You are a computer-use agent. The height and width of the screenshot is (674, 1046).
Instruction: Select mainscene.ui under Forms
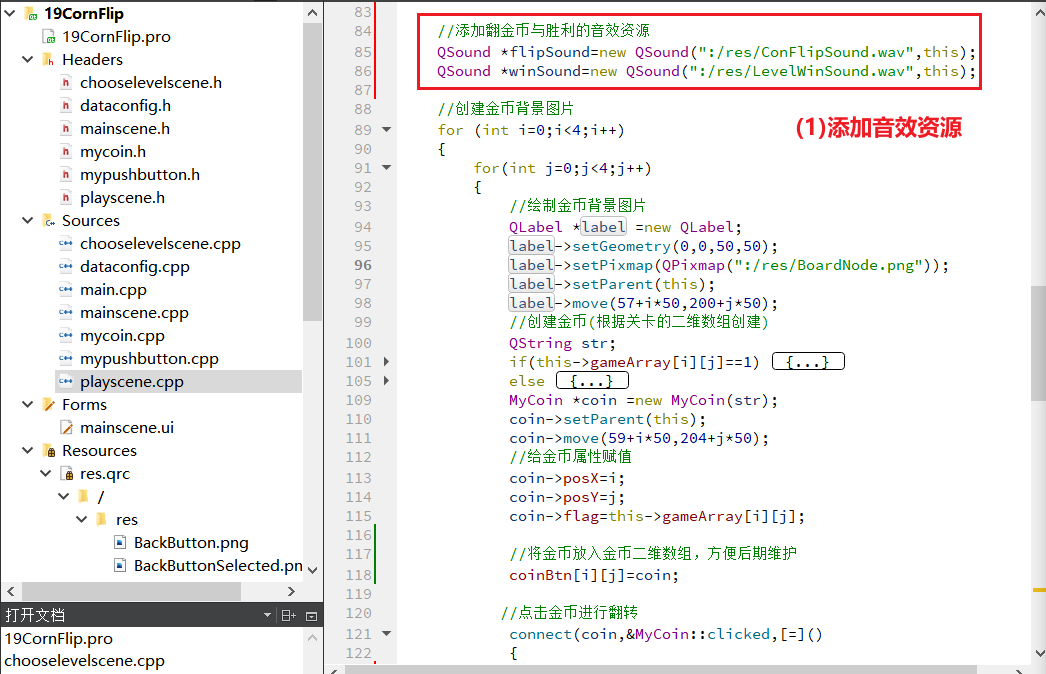click(127, 427)
